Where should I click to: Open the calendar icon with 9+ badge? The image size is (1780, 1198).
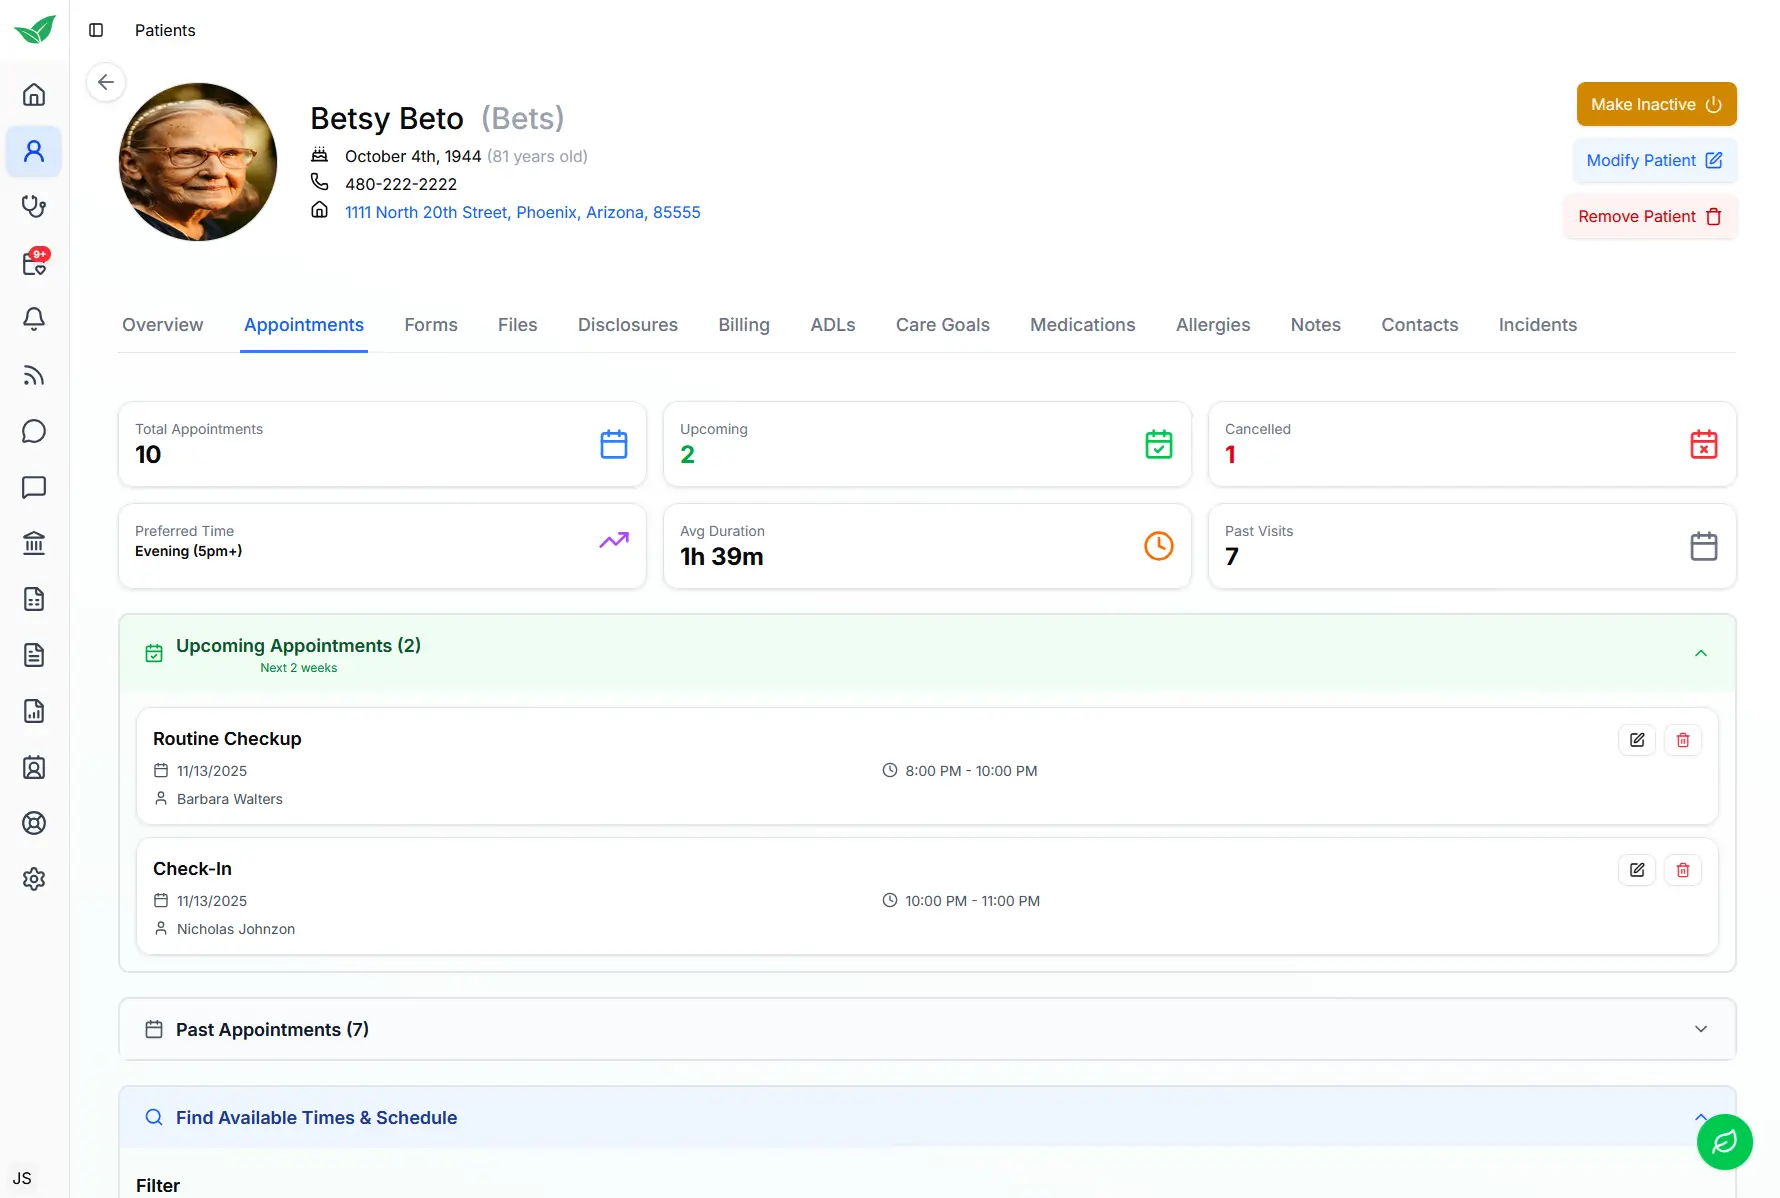coord(34,263)
